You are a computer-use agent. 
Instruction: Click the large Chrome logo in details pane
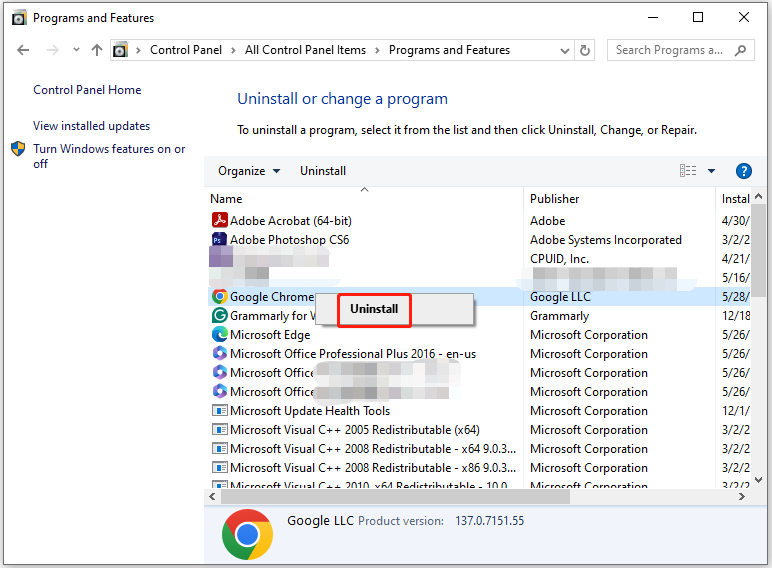pos(247,535)
